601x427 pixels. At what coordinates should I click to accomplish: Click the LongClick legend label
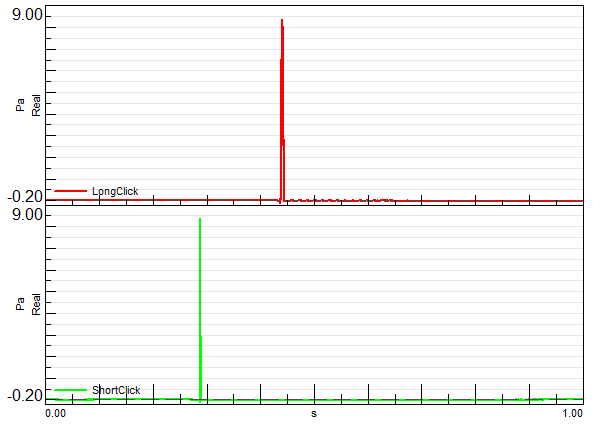tap(114, 191)
